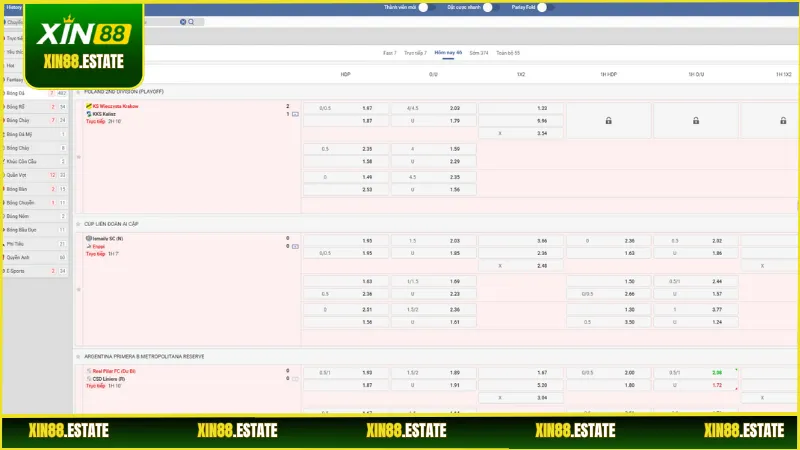This screenshot has height=450, width=800.
Task: Switch to the Fast 7 tab
Action: 390,53
